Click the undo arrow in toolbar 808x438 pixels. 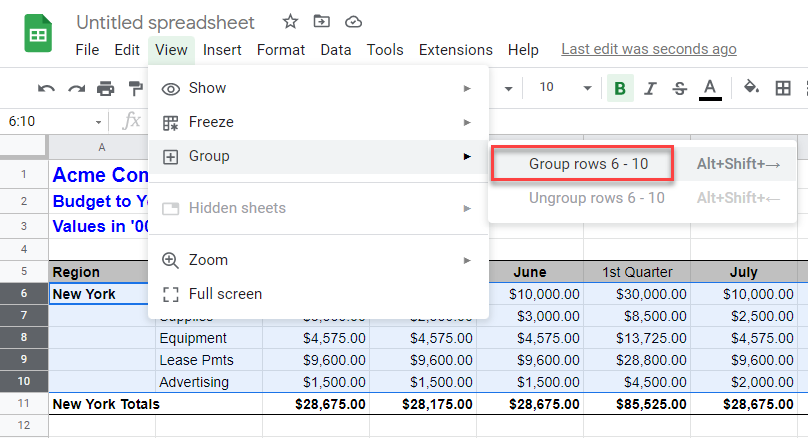point(46,88)
